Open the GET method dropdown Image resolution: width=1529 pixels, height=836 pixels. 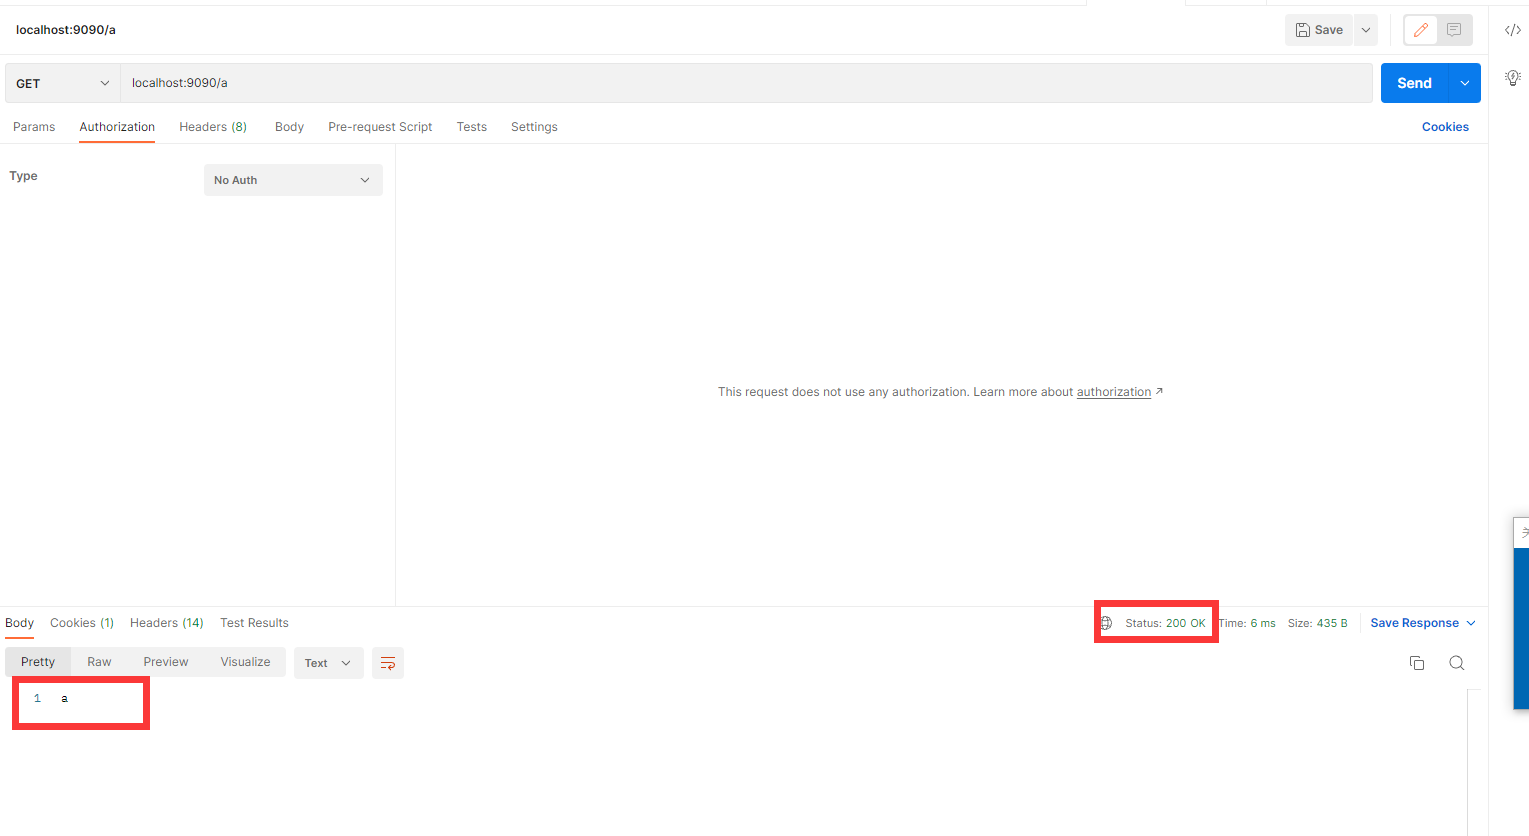tap(63, 83)
